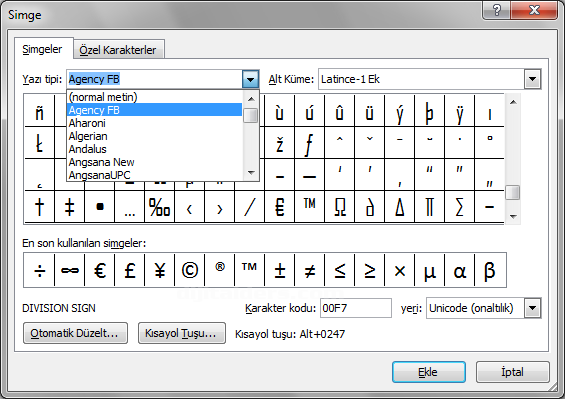565x399 pixels.
Task: Pick Angsana New from the font list
Action: [155, 162]
